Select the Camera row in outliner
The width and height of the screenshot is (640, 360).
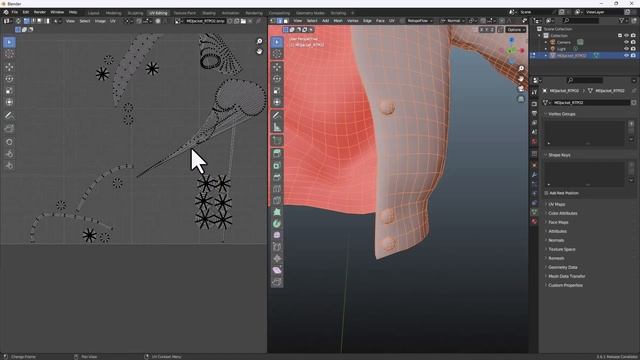pos(563,42)
